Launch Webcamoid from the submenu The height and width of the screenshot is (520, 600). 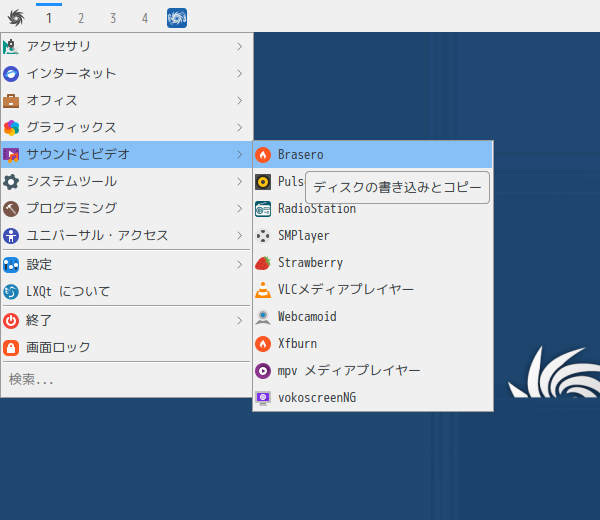(x=373, y=317)
